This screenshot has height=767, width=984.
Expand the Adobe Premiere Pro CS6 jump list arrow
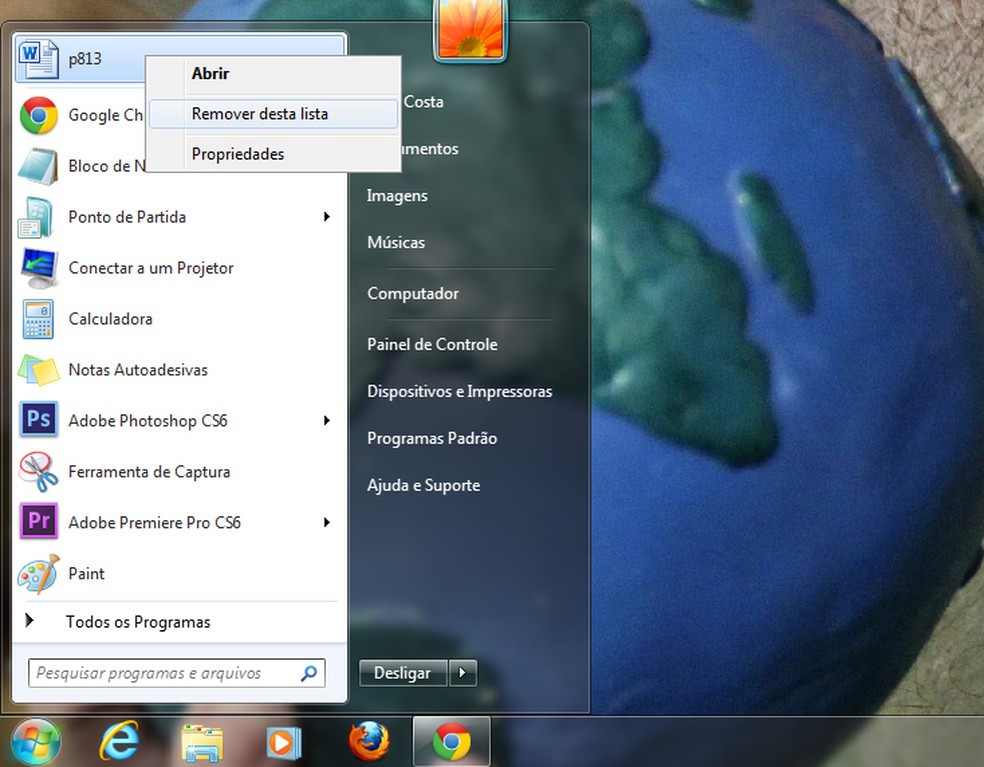[x=326, y=522]
